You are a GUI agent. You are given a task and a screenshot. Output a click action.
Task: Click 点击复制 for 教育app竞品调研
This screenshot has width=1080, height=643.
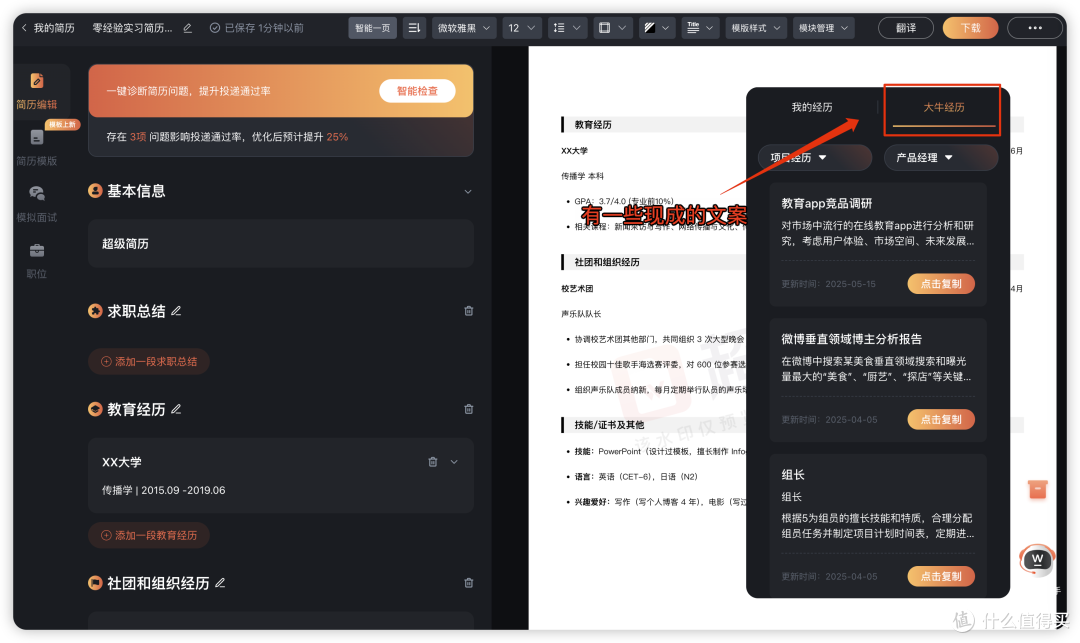click(x=941, y=284)
